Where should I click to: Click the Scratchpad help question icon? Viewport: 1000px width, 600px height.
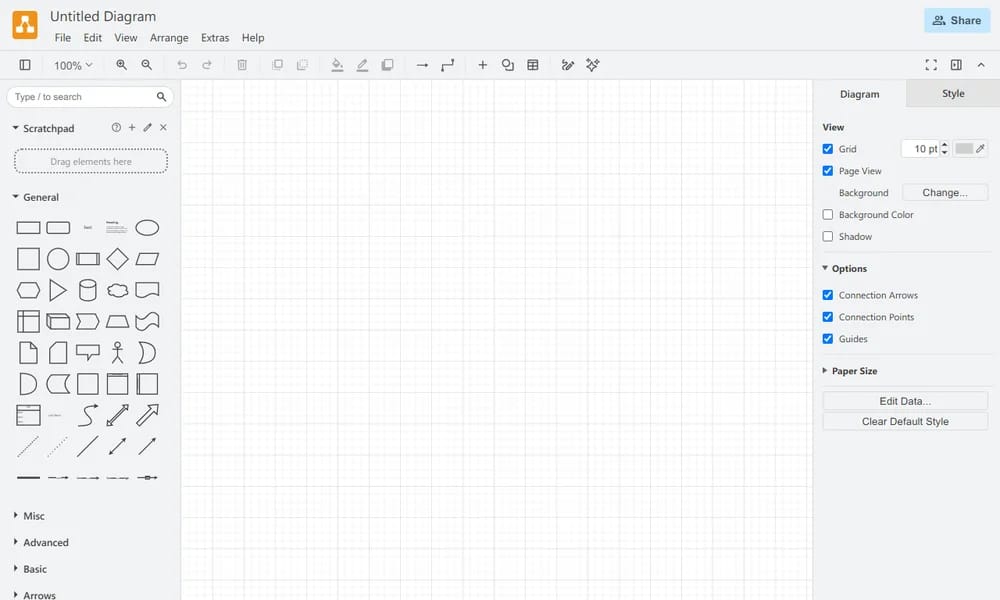pos(116,128)
